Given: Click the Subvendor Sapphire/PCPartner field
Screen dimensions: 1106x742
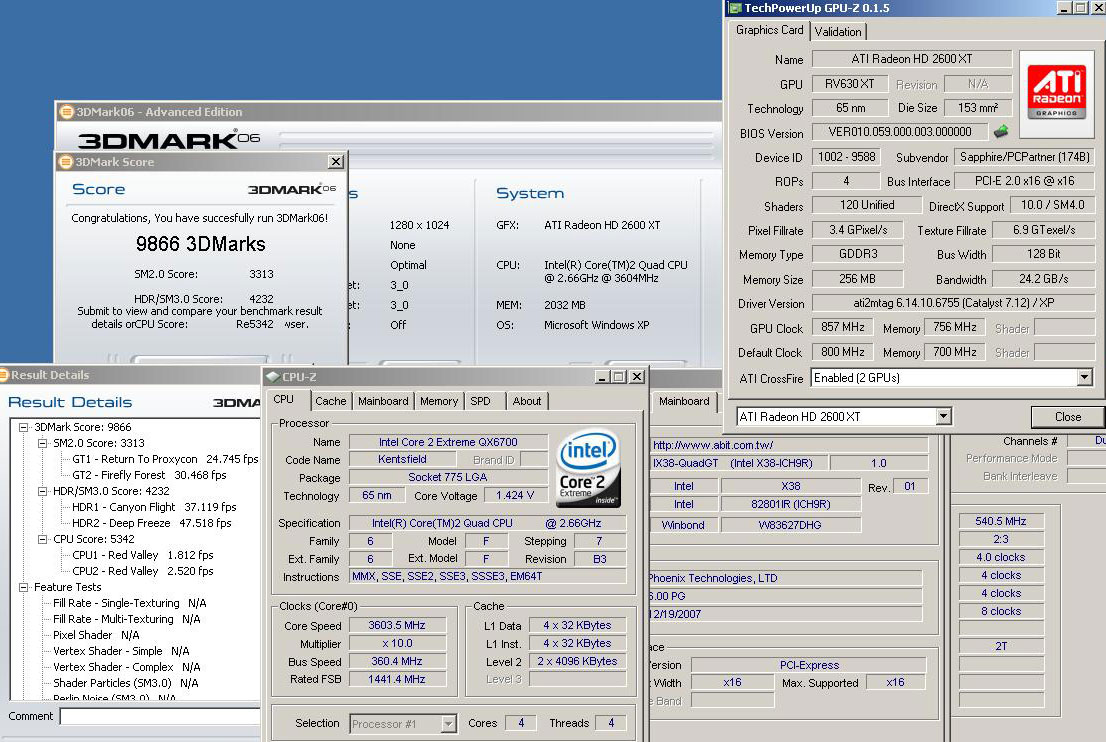Looking at the screenshot, I should tap(1025, 157).
